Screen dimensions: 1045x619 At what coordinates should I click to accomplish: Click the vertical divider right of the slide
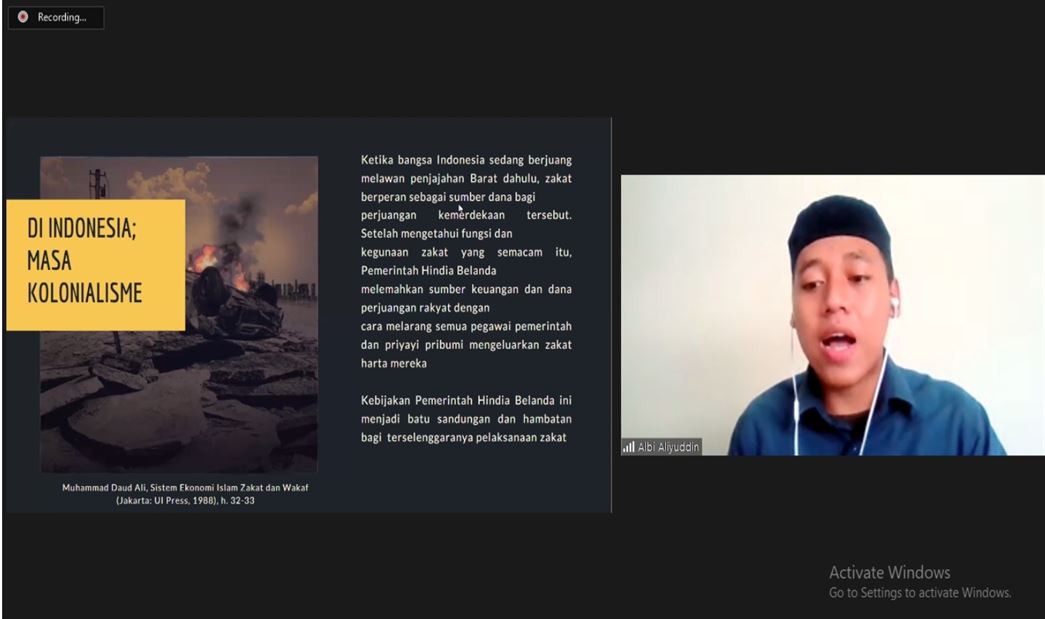pyautogui.click(x=611, y=315)
